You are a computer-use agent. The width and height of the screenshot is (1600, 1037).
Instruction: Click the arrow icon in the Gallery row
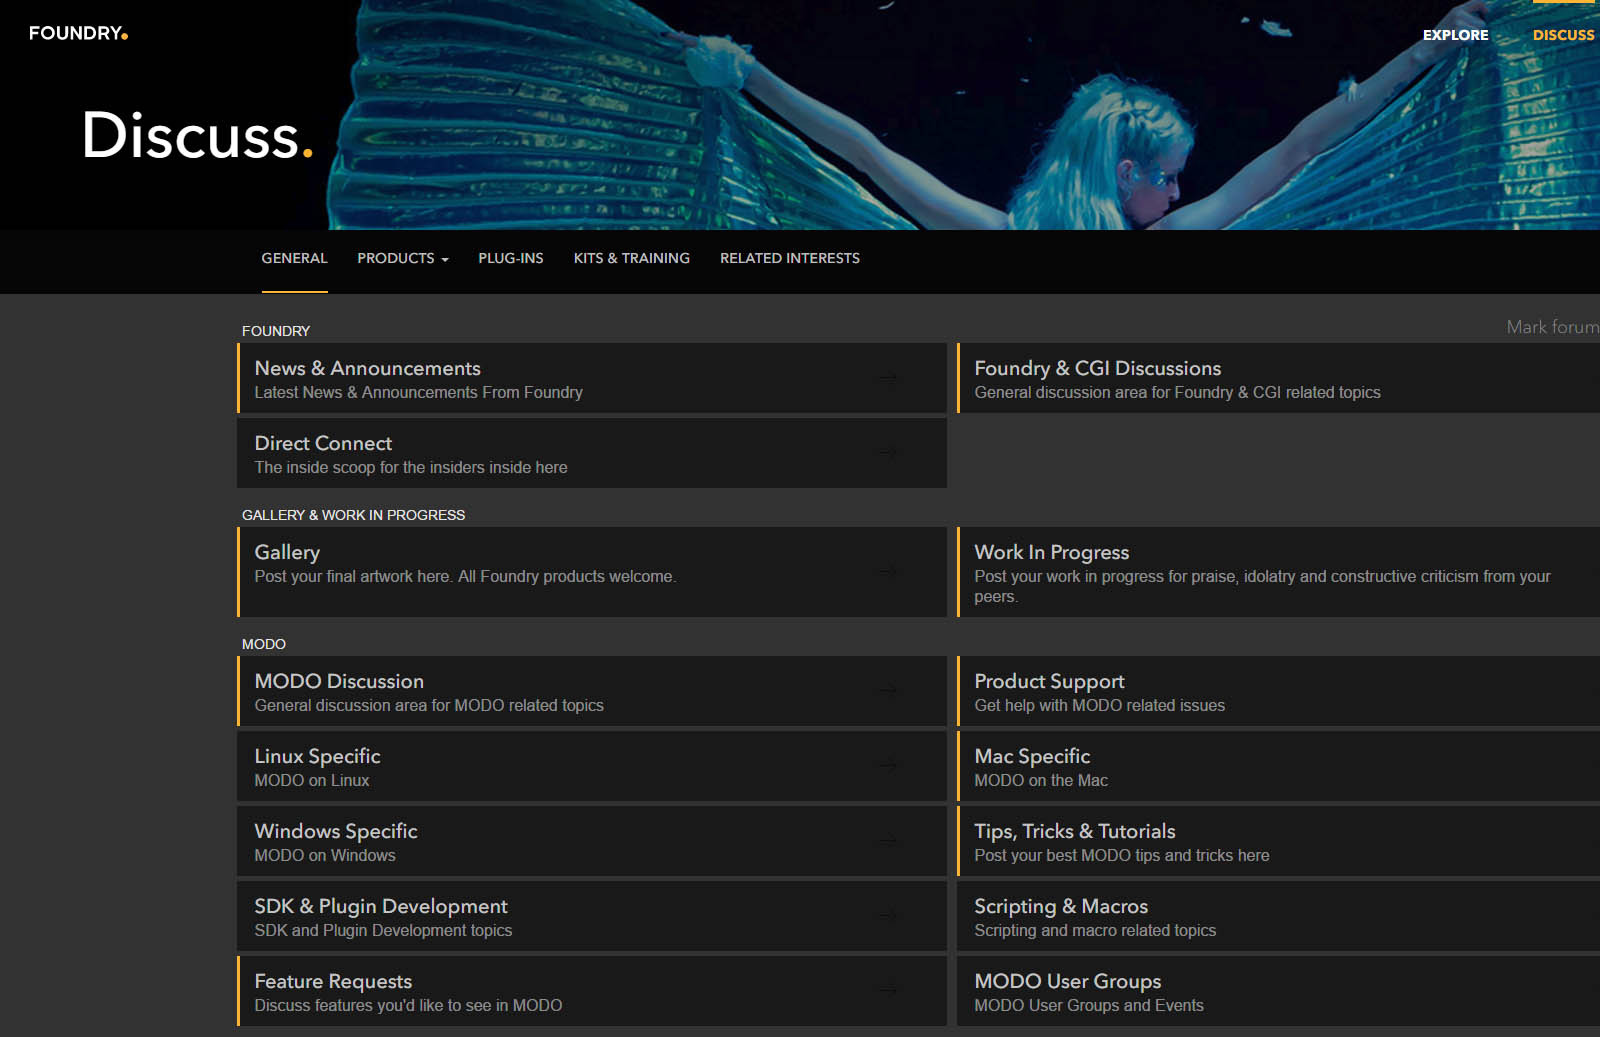coord(888,572)
